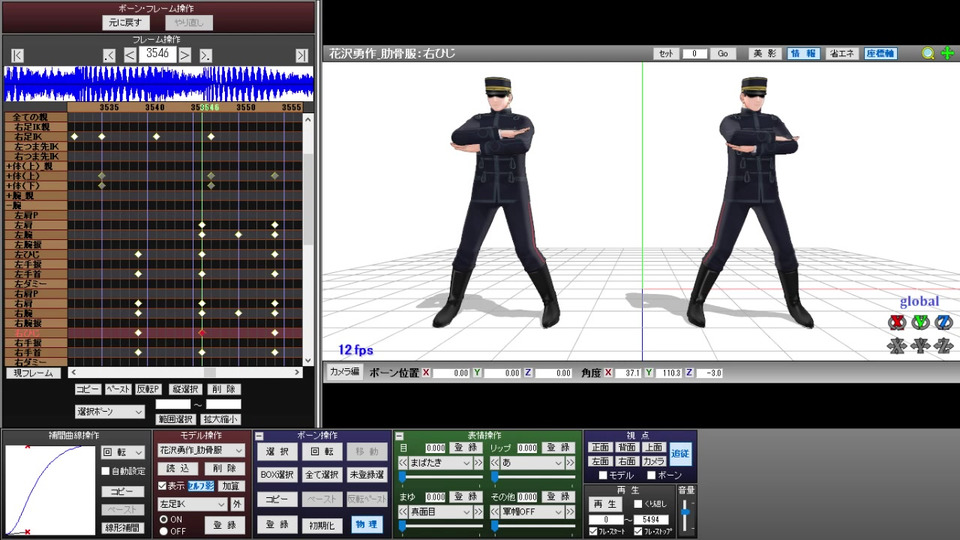Toggle the 自動設定 checkbox
The height and width of the screenshot is (540, 960).
107,470
